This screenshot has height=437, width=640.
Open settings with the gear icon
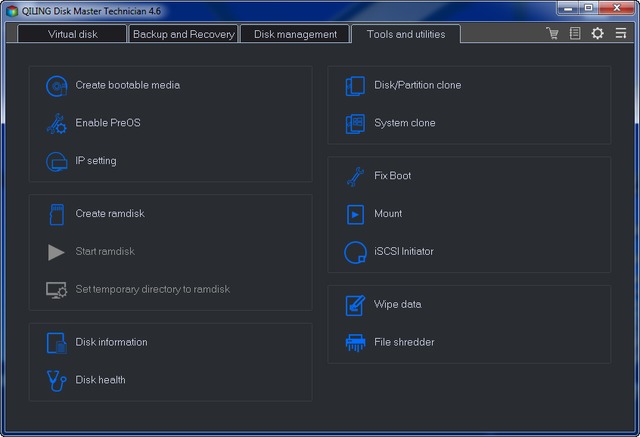(x=597, y=34)
